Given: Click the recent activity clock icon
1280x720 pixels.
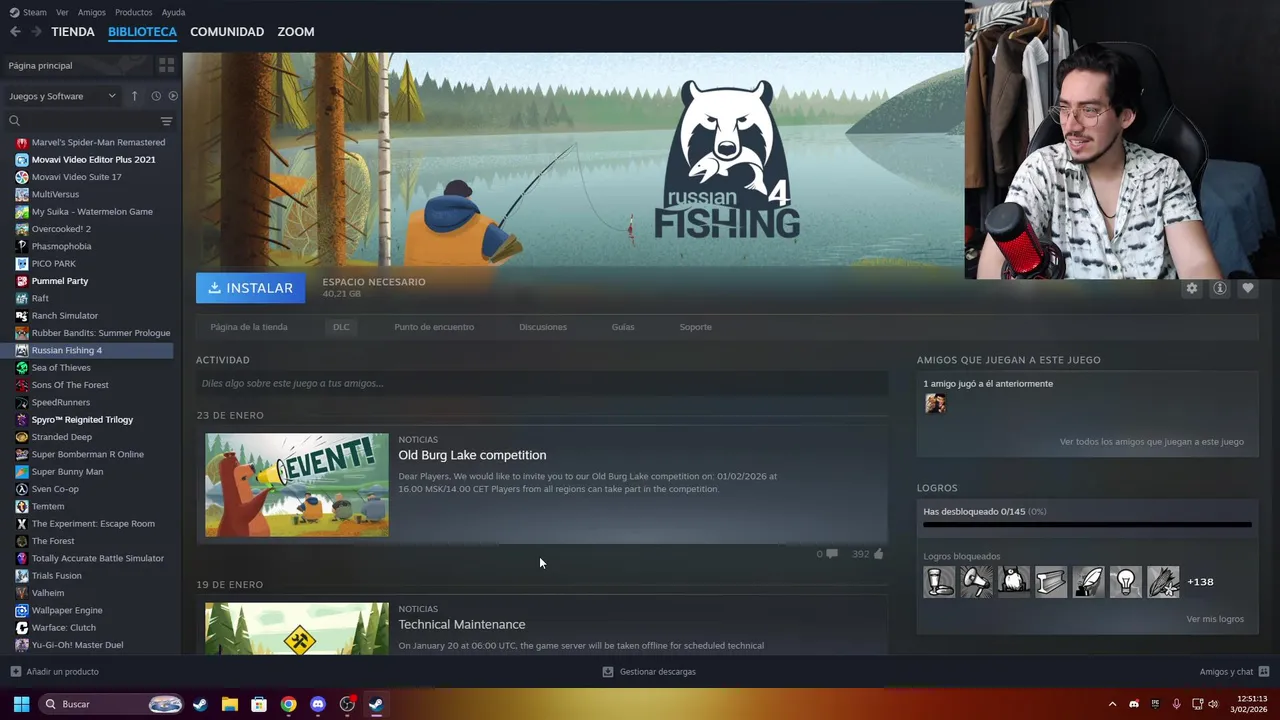Looking at the screenshot, I should [x=156, y=96].
